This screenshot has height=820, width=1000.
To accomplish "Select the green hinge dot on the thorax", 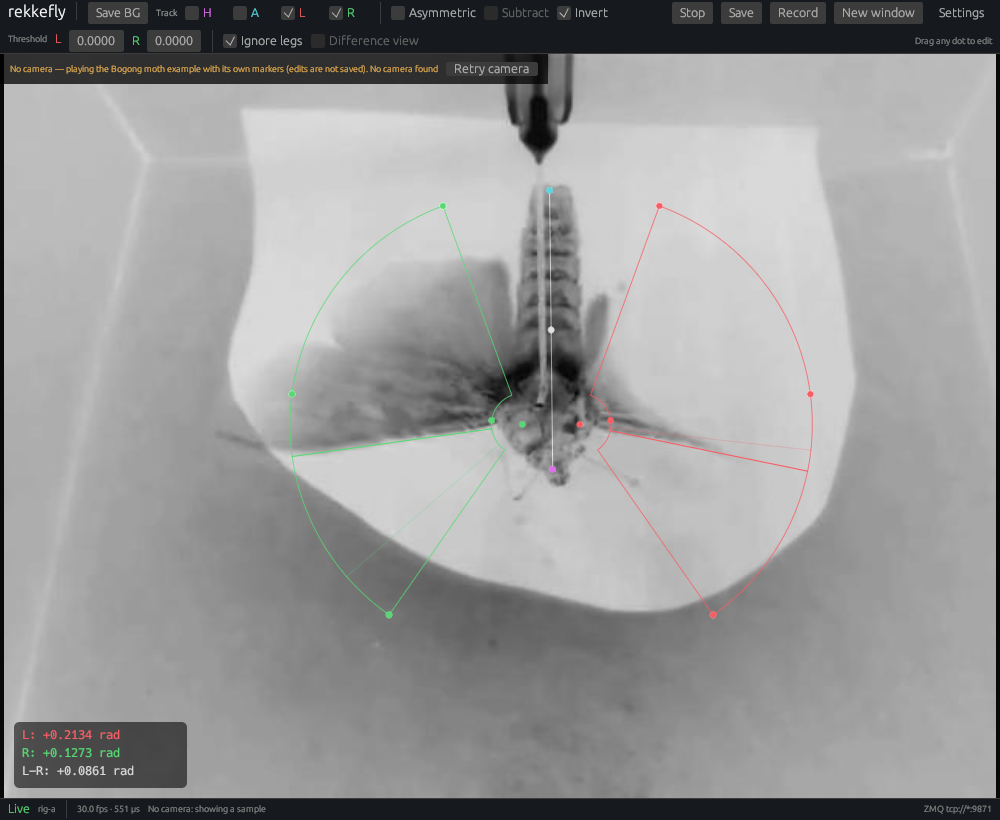I will (522, 424).
